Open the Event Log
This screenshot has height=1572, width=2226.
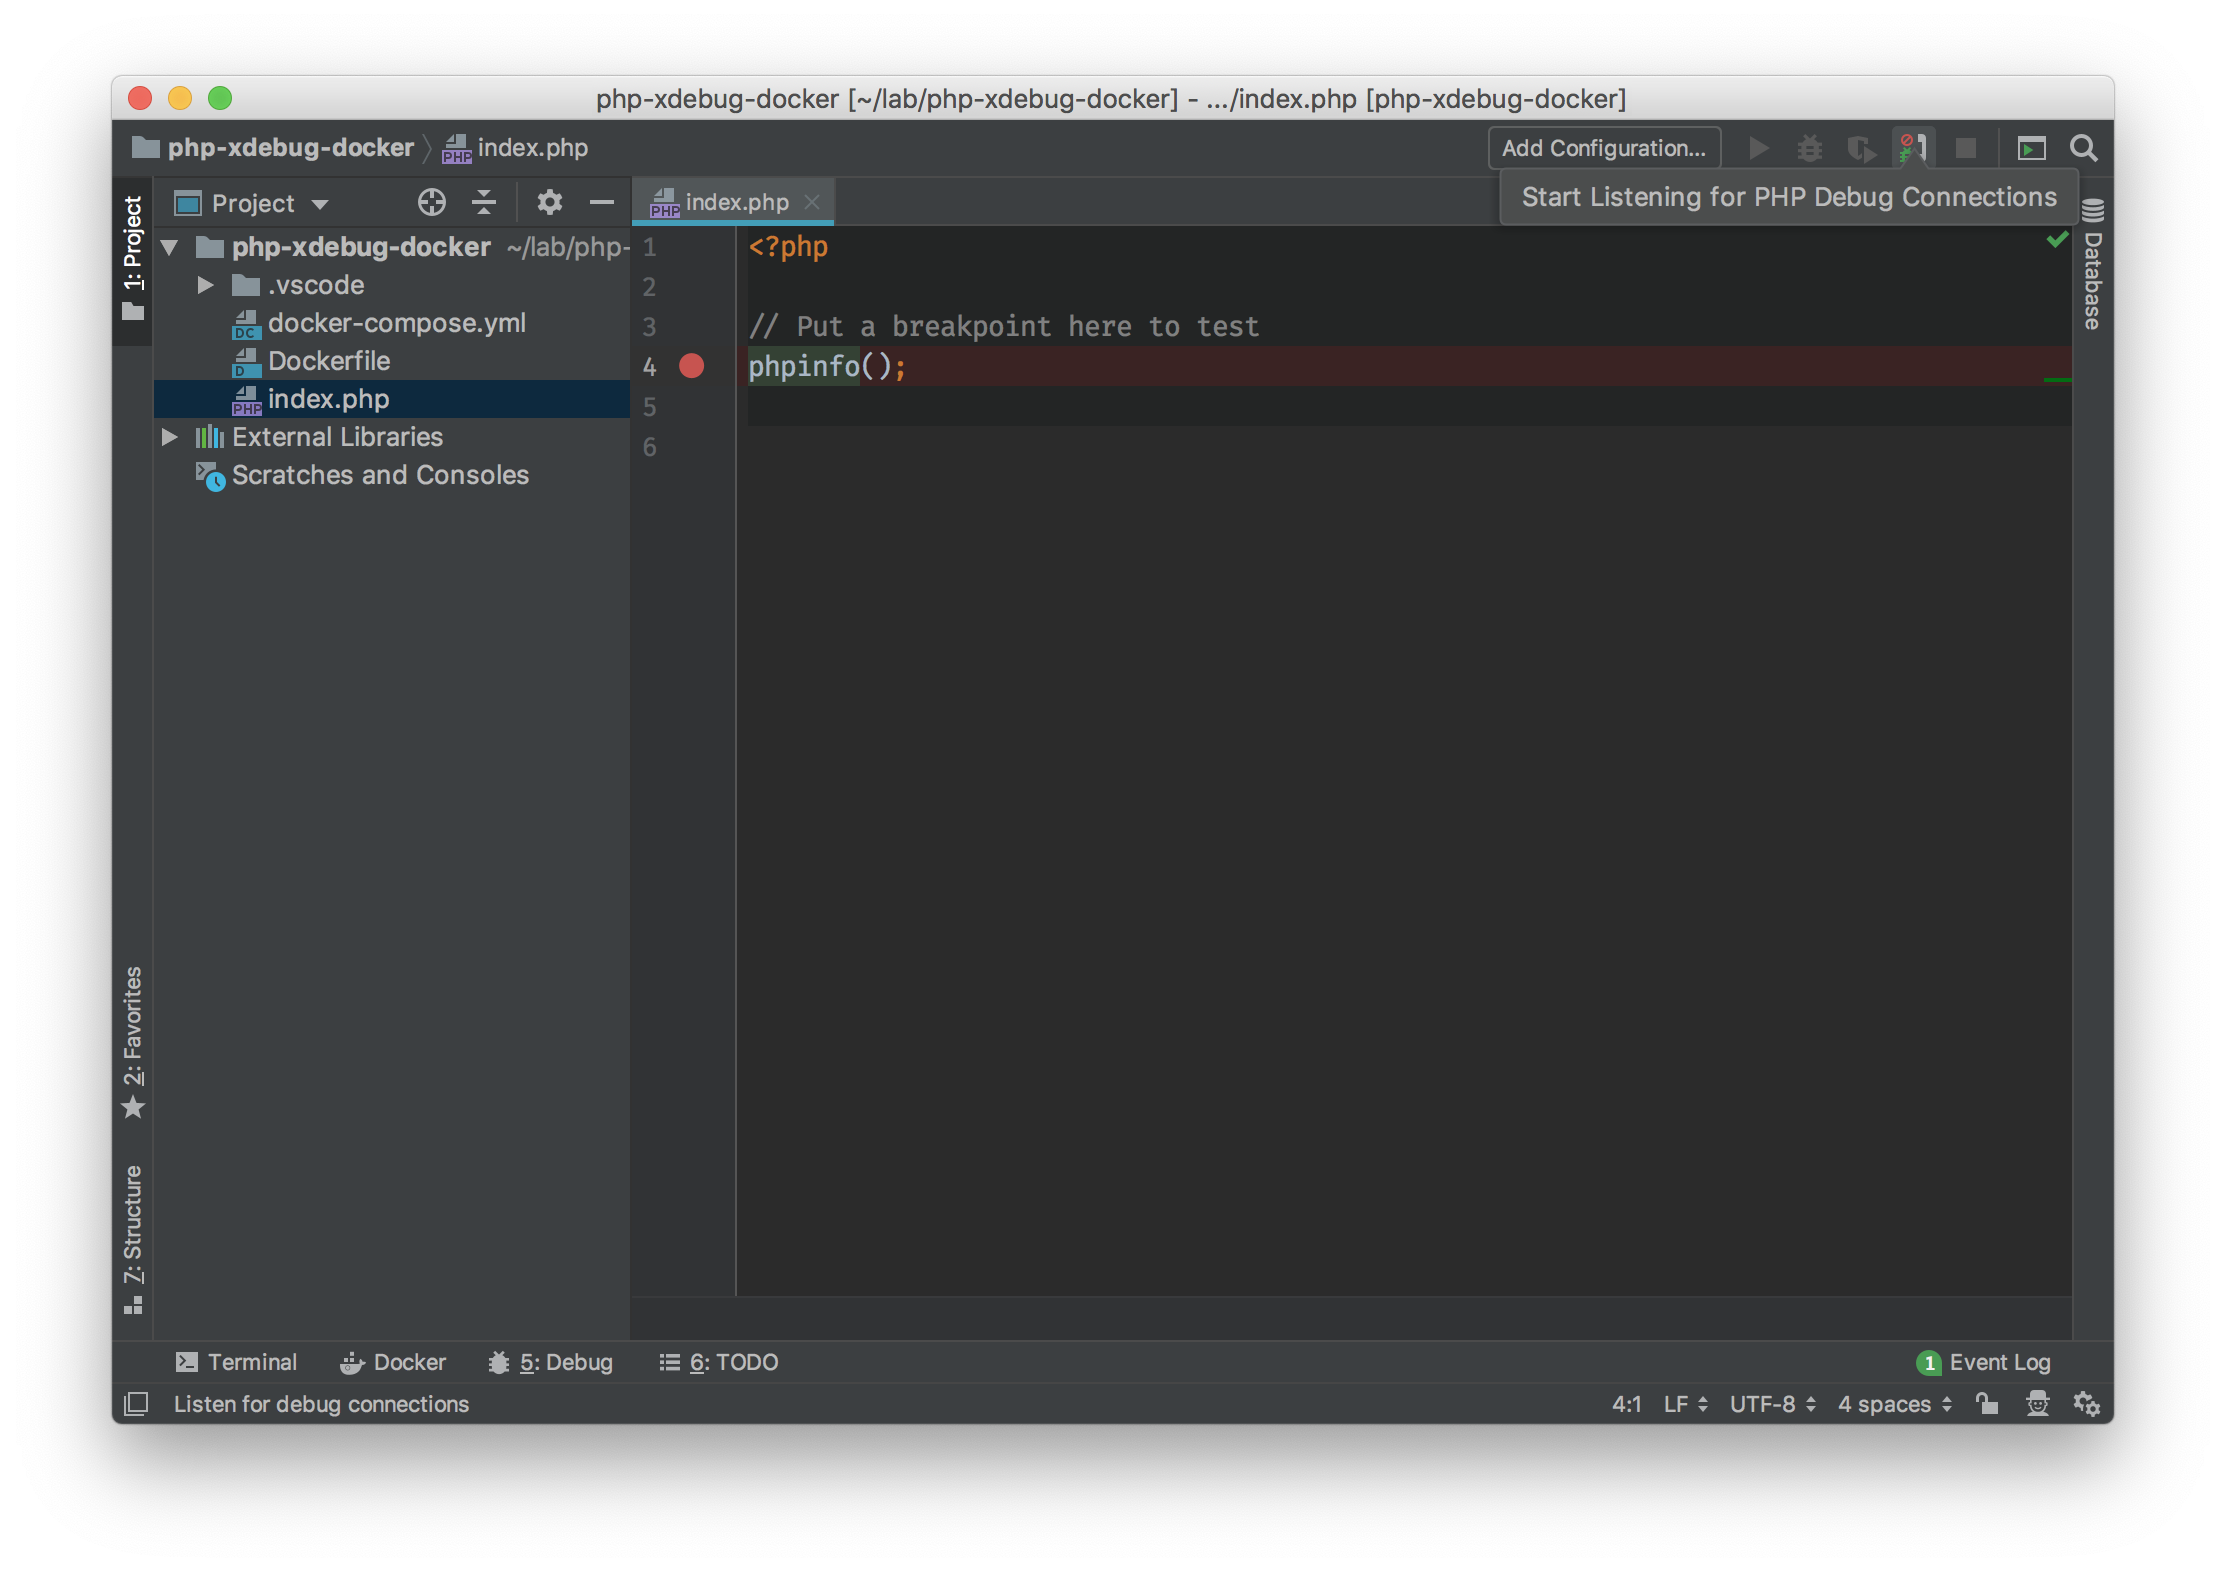click(x=1984, y=1362)
